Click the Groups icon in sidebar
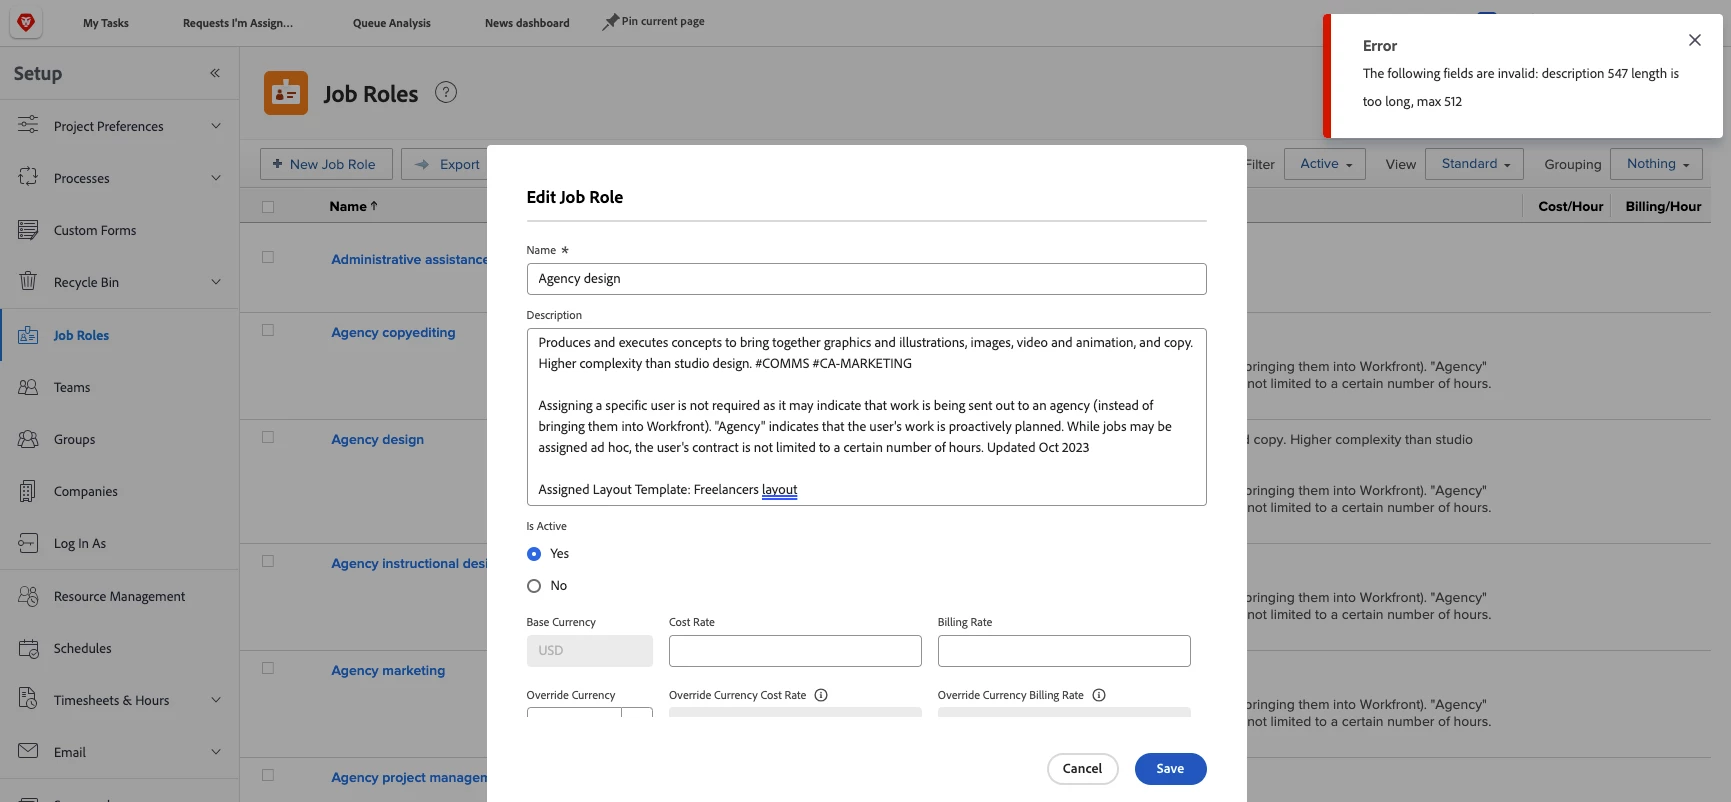The width and height of the screenshot is (1731, 802). [28, 439]
